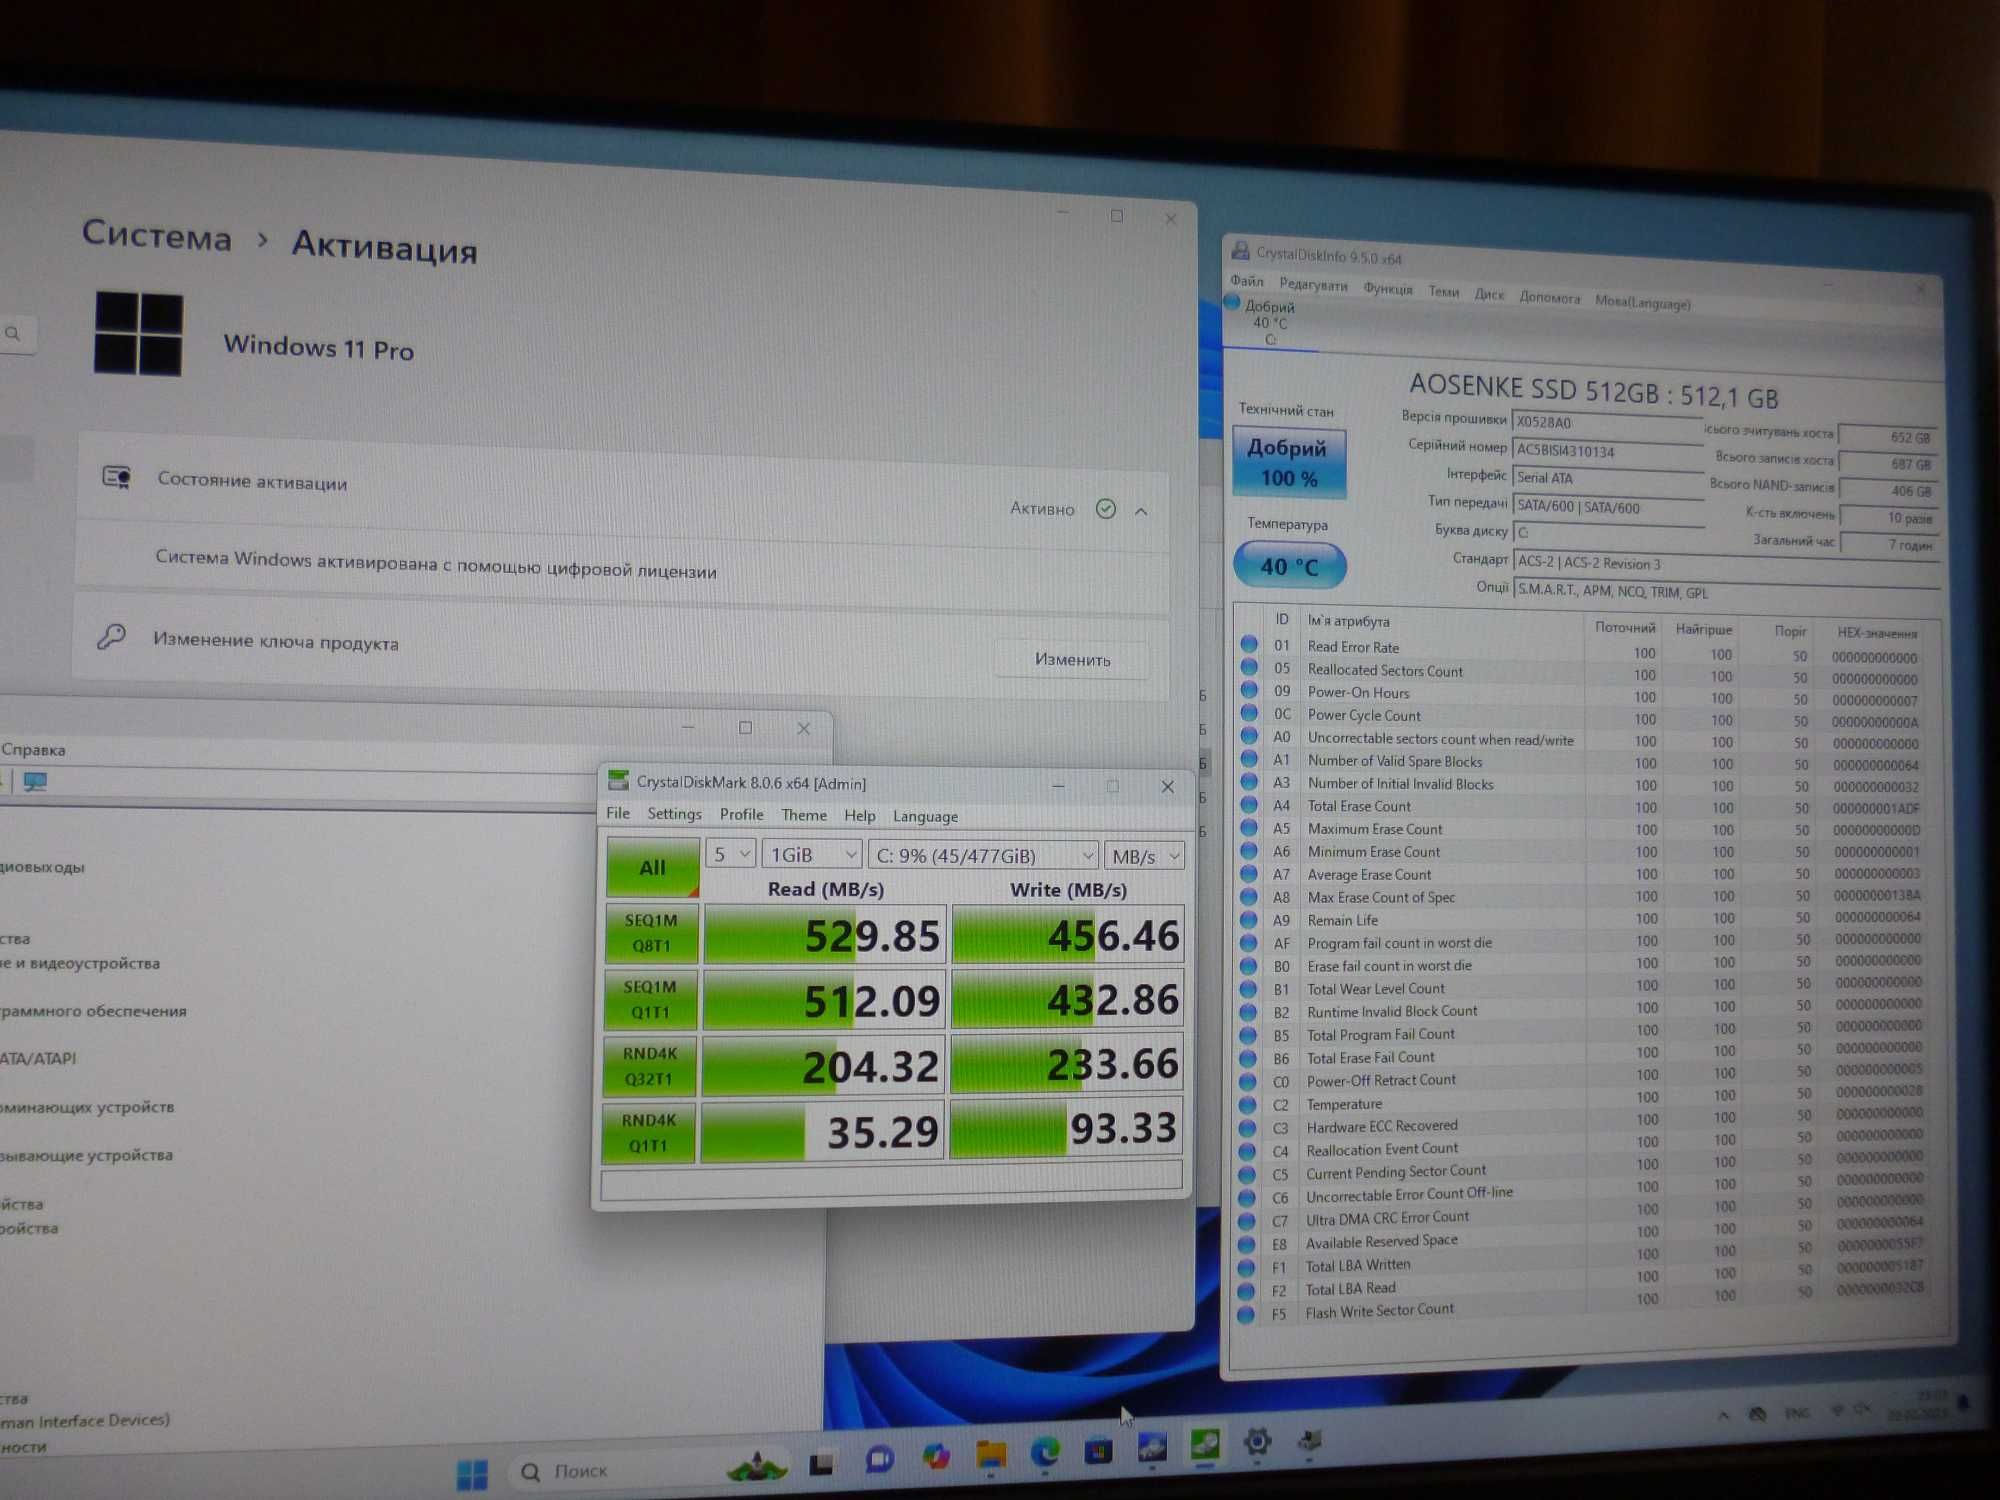The width and height of the screenshot is (2000, 1500).
Task: Select the Reallocated Sectors Count attribute row
Action: tap(1586, 674)
